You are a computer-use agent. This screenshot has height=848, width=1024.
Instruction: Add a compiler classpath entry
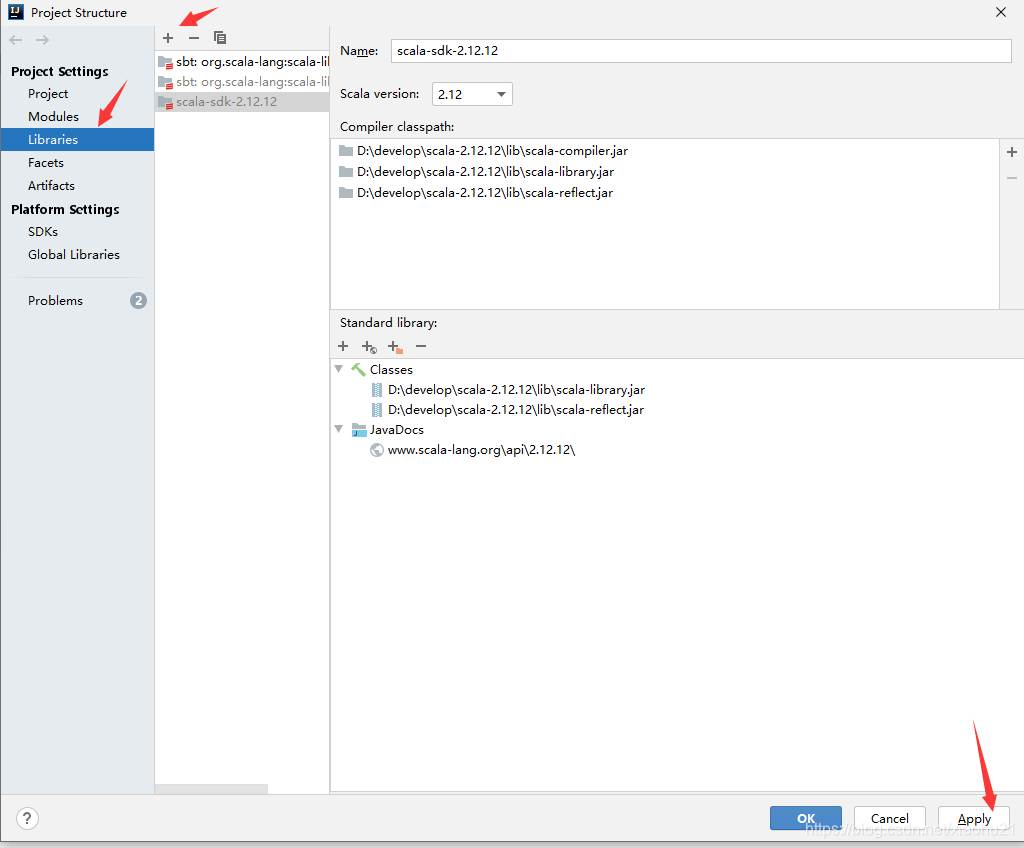click(1012, 152)
